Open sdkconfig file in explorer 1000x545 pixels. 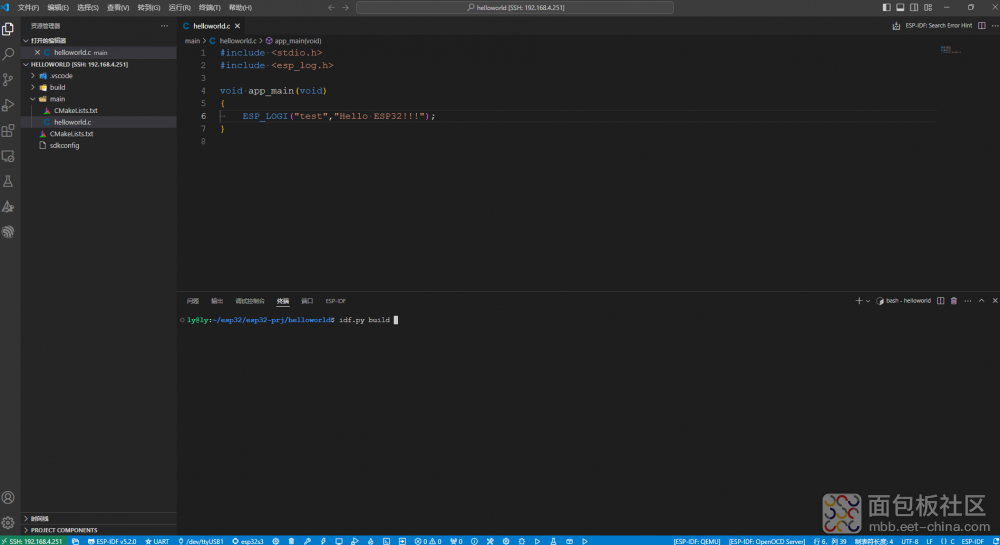pyautogui.click(x=64, y=145)
